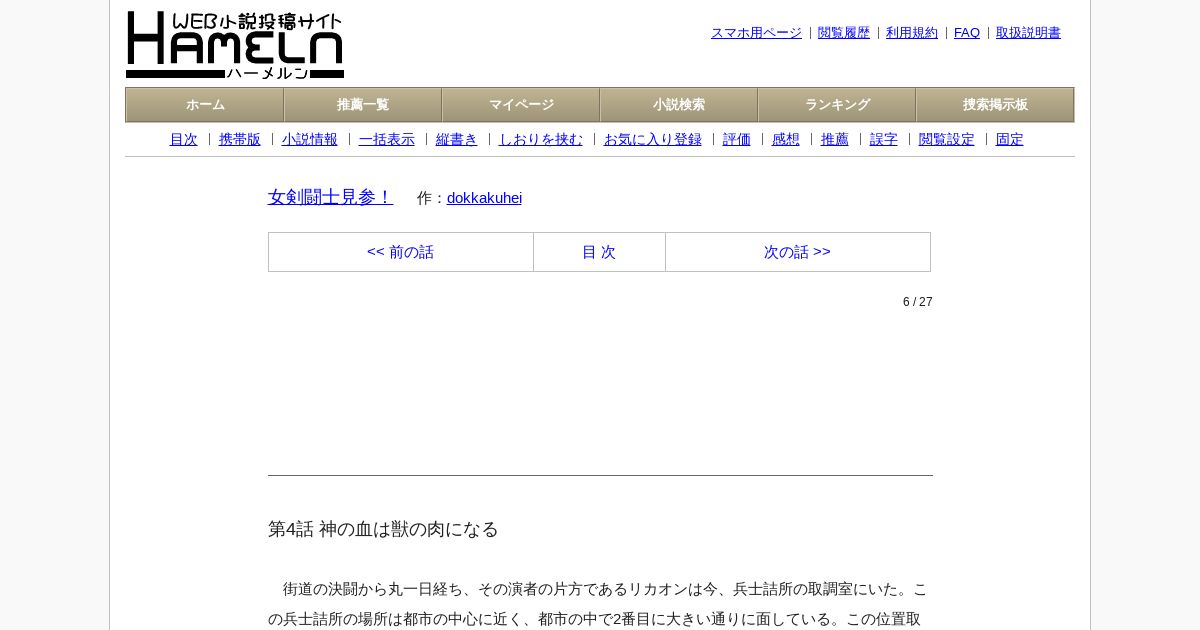This screenshot has height=630, width=1200.
Task: Select 一括表示 option
Action: coord(387,139)
